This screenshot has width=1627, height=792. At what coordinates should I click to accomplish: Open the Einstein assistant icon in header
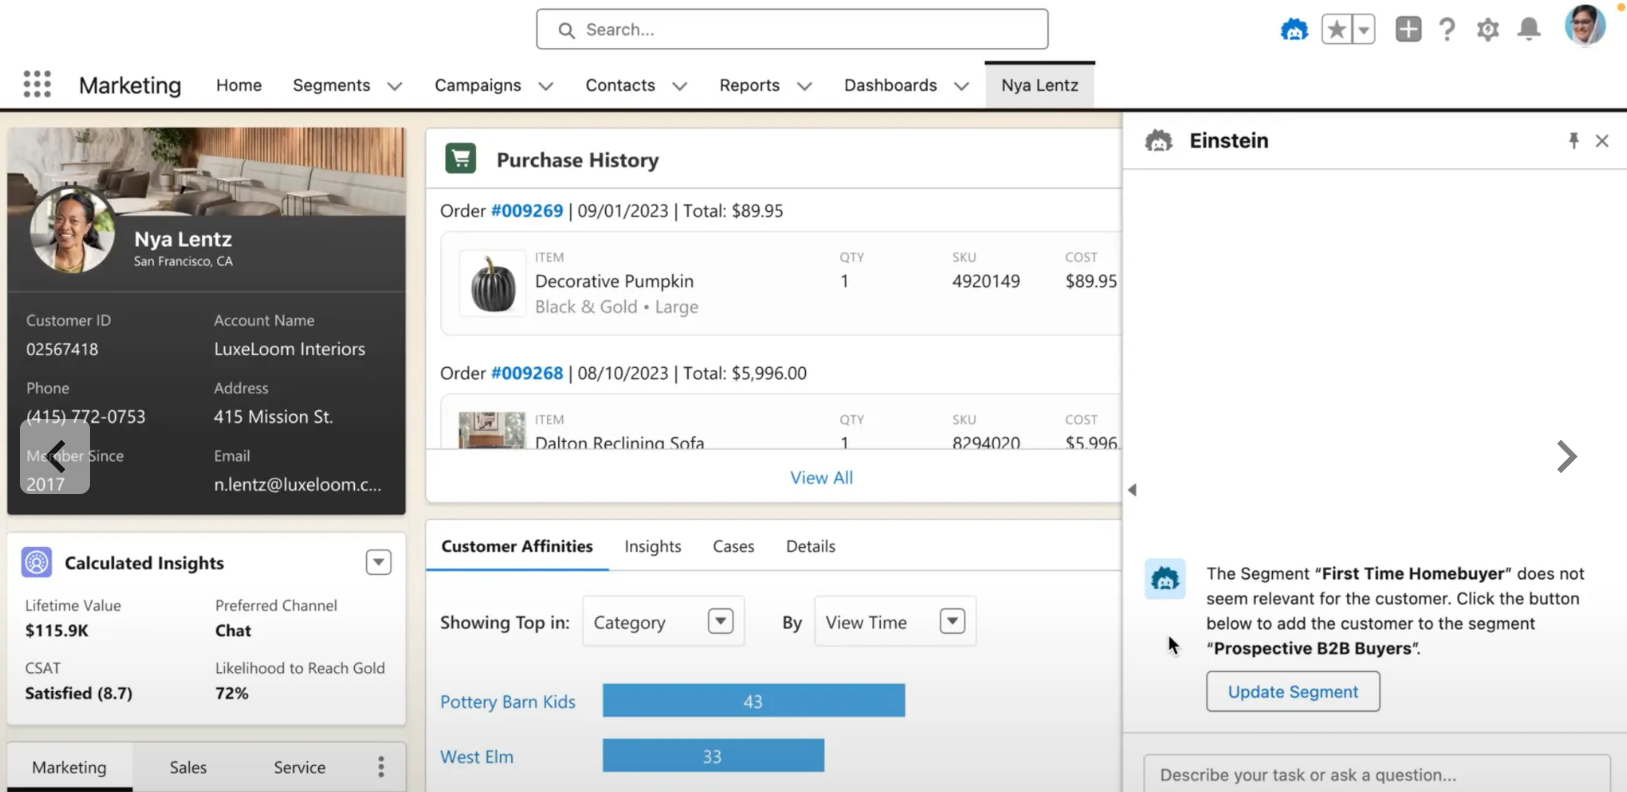coord(1294,30)
